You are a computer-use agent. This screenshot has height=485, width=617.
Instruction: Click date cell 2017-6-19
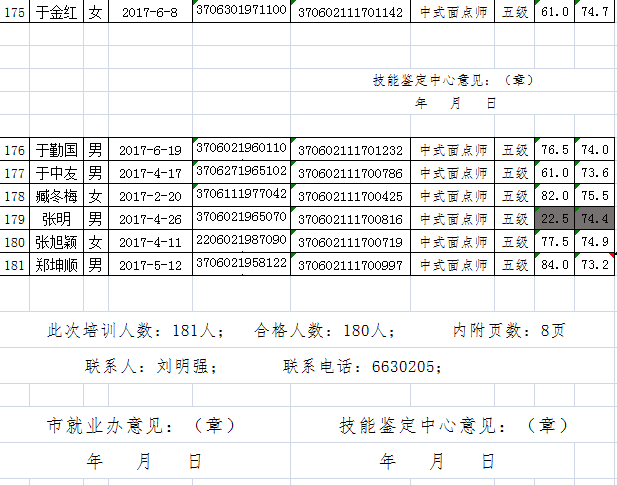[150, 150]
